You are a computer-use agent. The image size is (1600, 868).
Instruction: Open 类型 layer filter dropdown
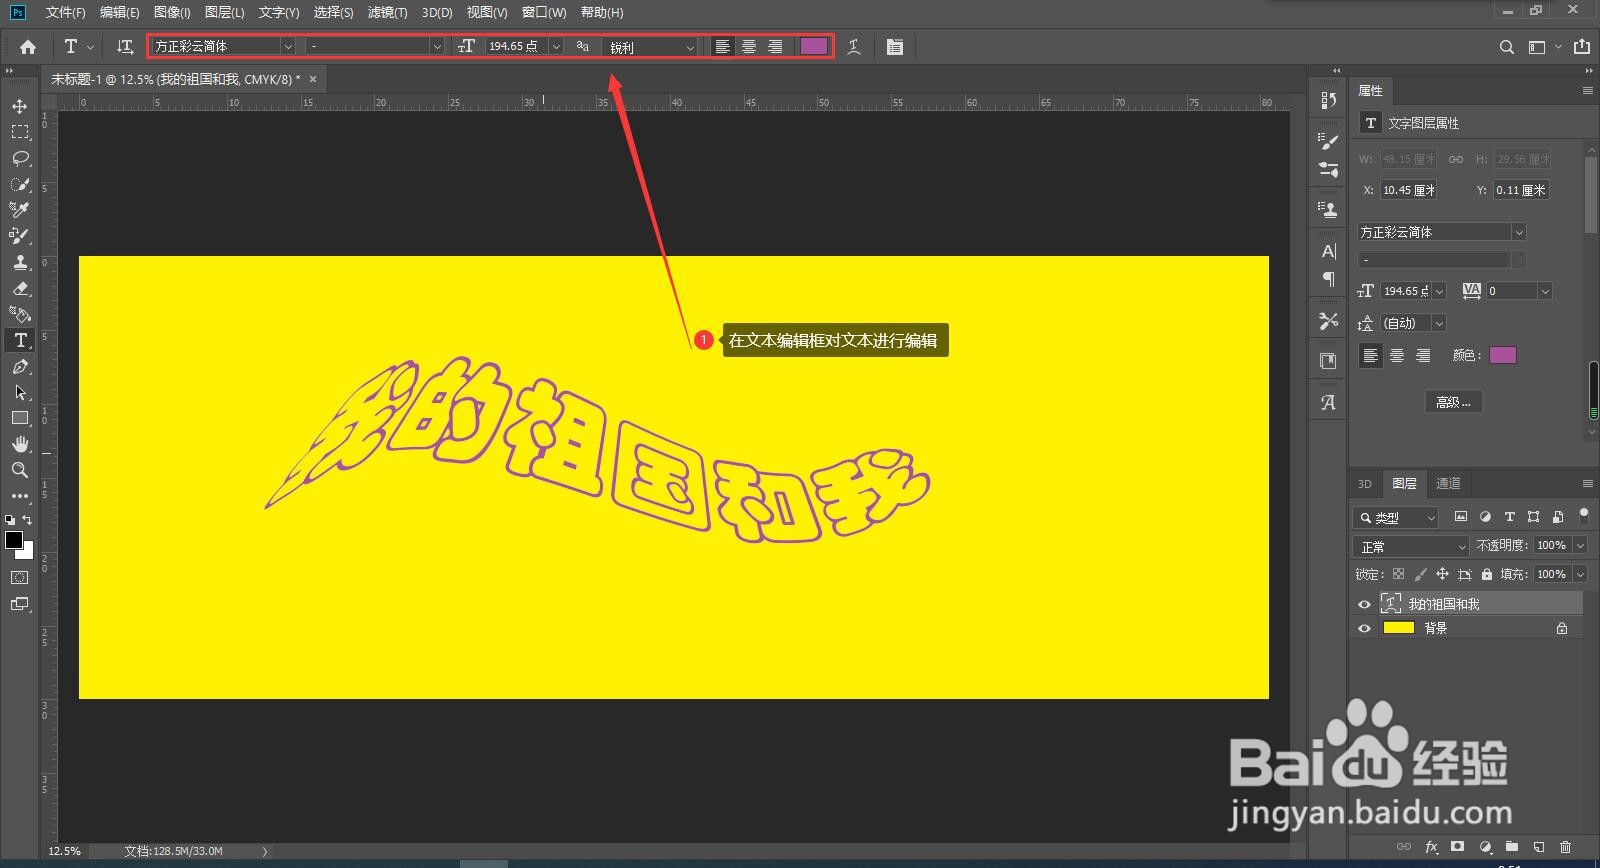[1396, 517]
